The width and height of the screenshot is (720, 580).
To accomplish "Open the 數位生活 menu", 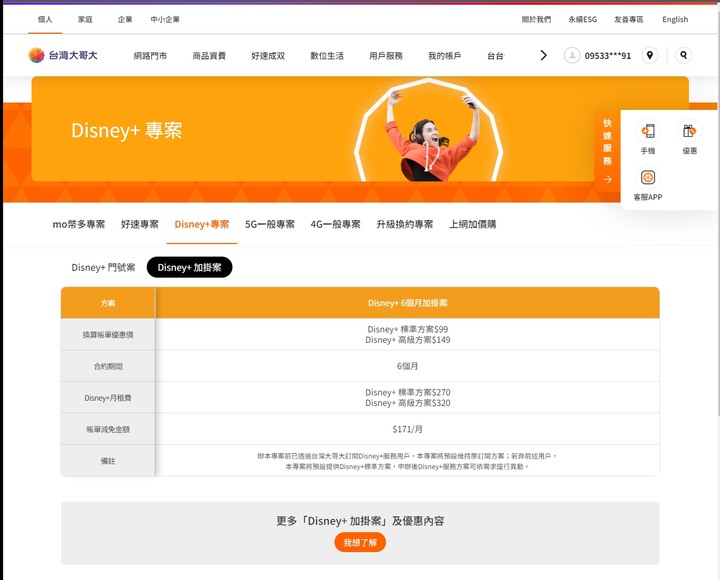I will (x=327, y=56).
